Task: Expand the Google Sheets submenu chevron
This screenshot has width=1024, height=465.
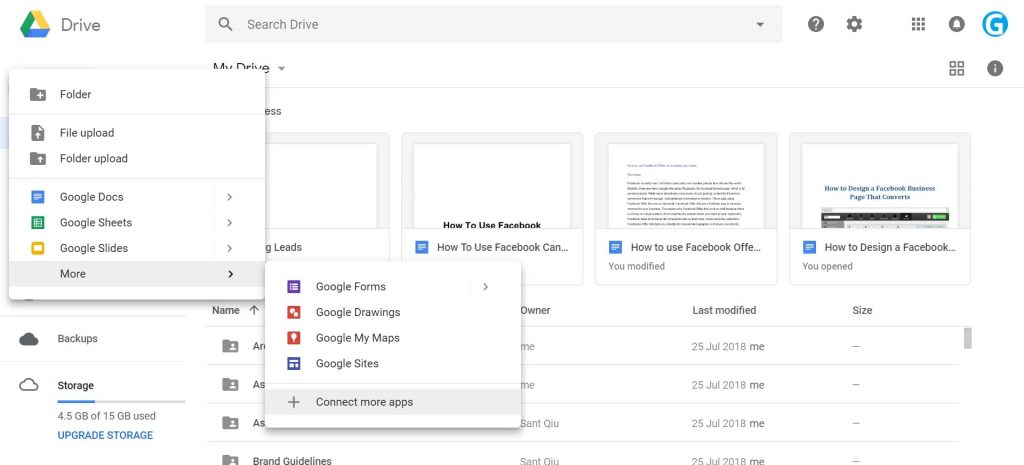Action: 229,222
